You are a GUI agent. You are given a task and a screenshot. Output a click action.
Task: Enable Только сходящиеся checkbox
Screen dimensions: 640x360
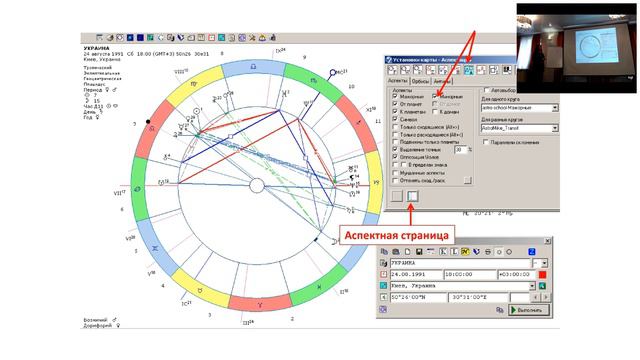tap(395, 127)
